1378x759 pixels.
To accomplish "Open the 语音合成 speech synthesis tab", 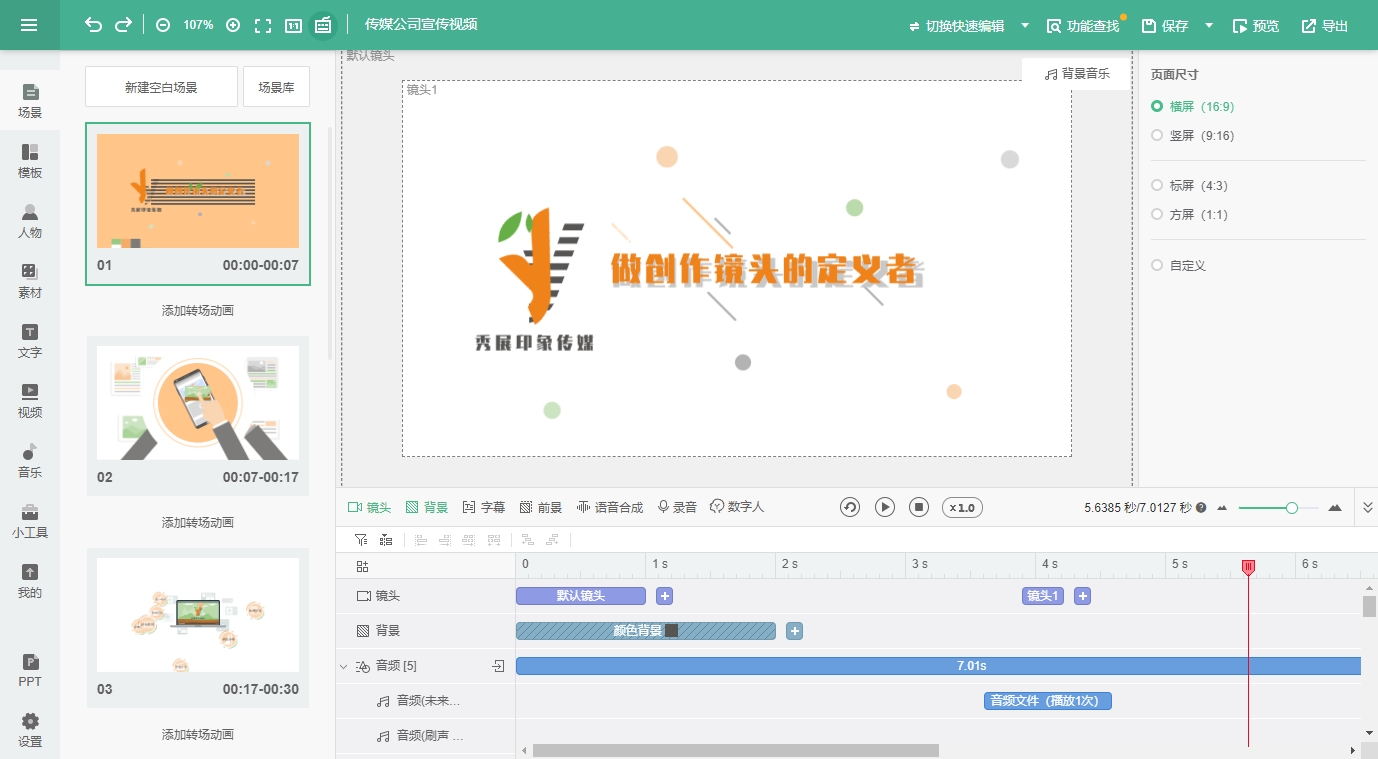I will tap(610, 508).
